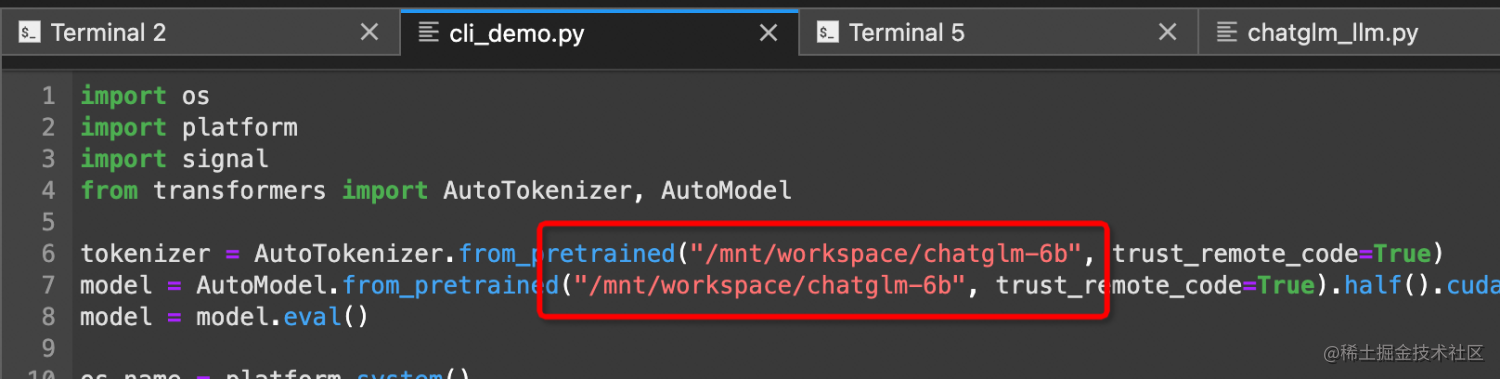Click 'AutoTokenizer, AutoModel' in the import line
Viewport: 1500px width, 379px height.
pyautogui.click(x=617, y=190)
